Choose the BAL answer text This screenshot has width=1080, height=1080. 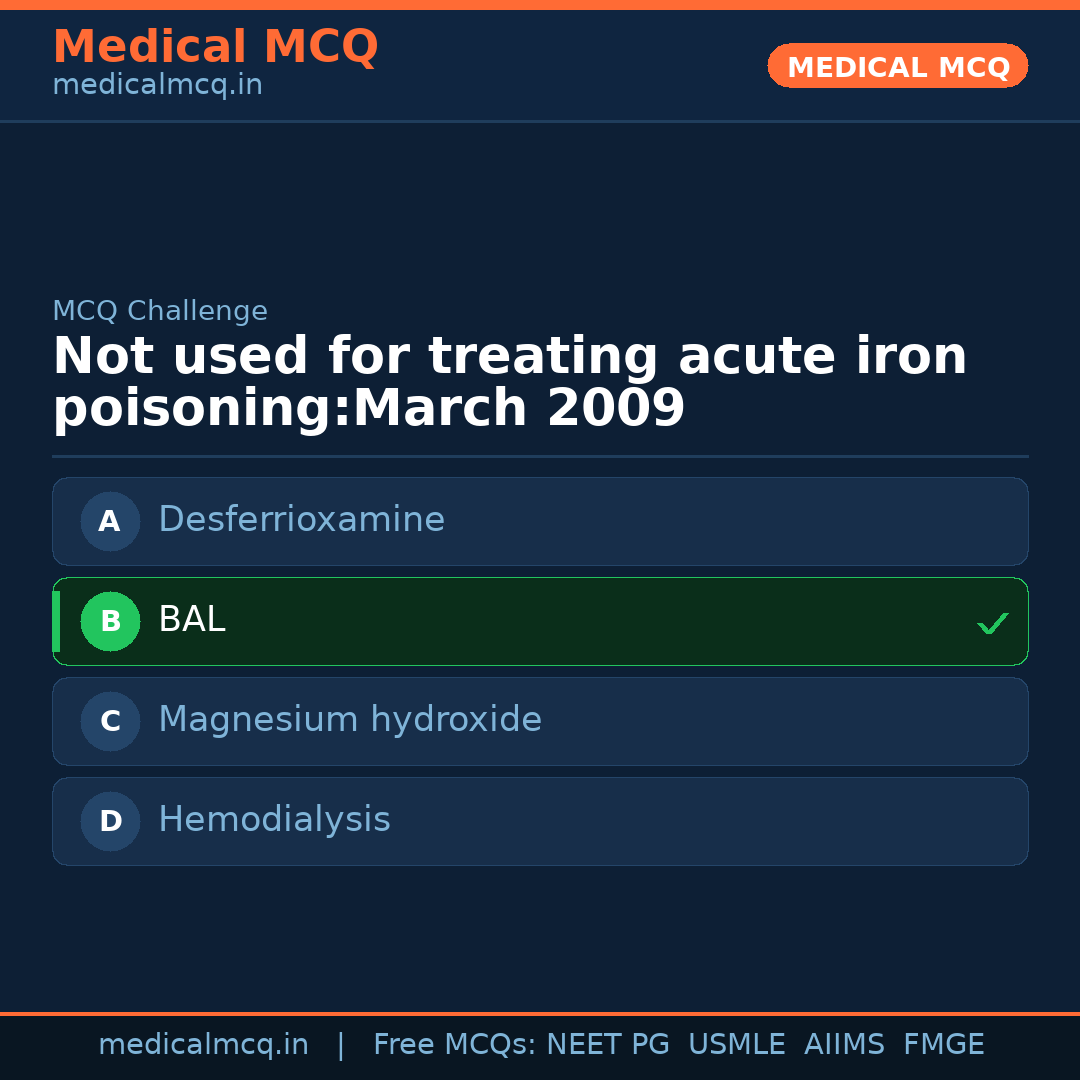(x=192, y=620)
